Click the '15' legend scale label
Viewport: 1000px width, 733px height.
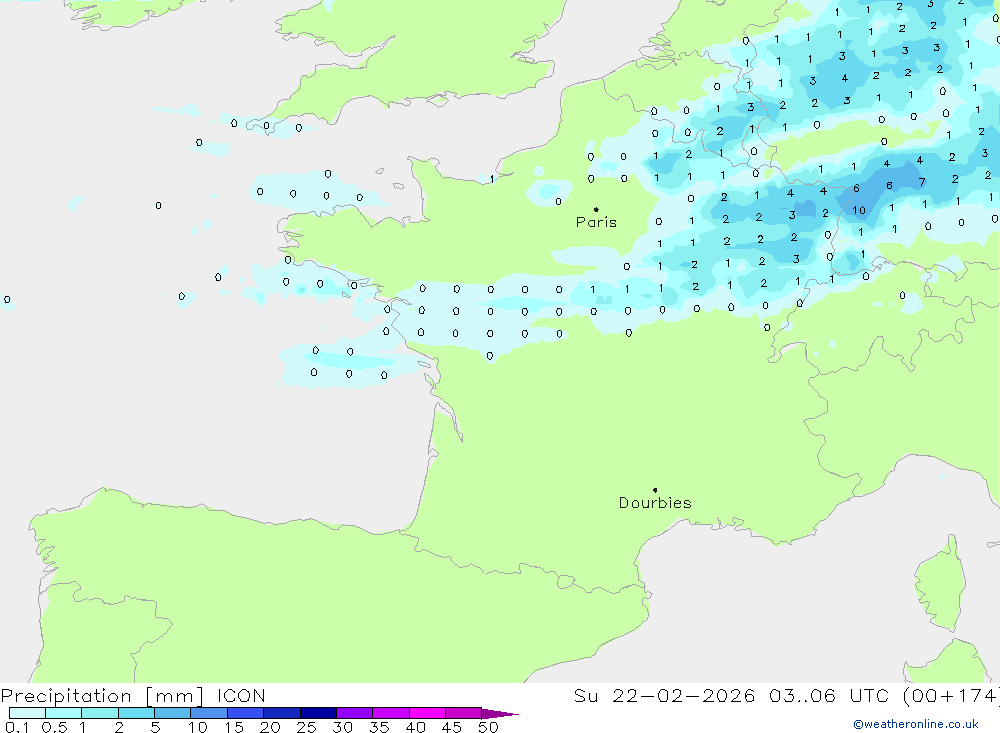click(233, 727)
